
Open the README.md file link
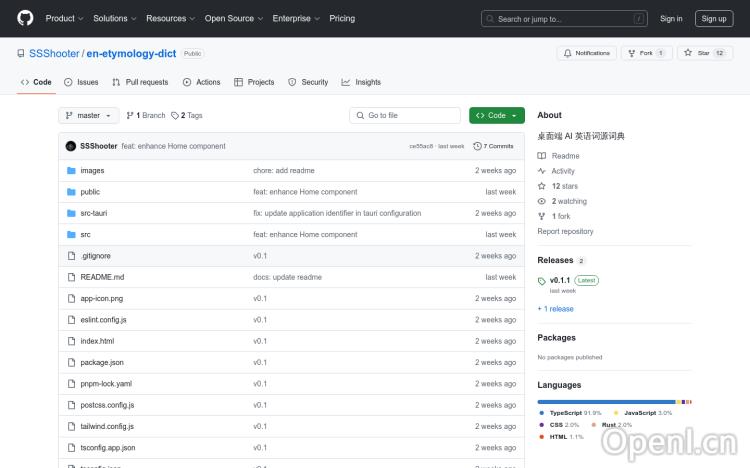[x=102, y=277]
